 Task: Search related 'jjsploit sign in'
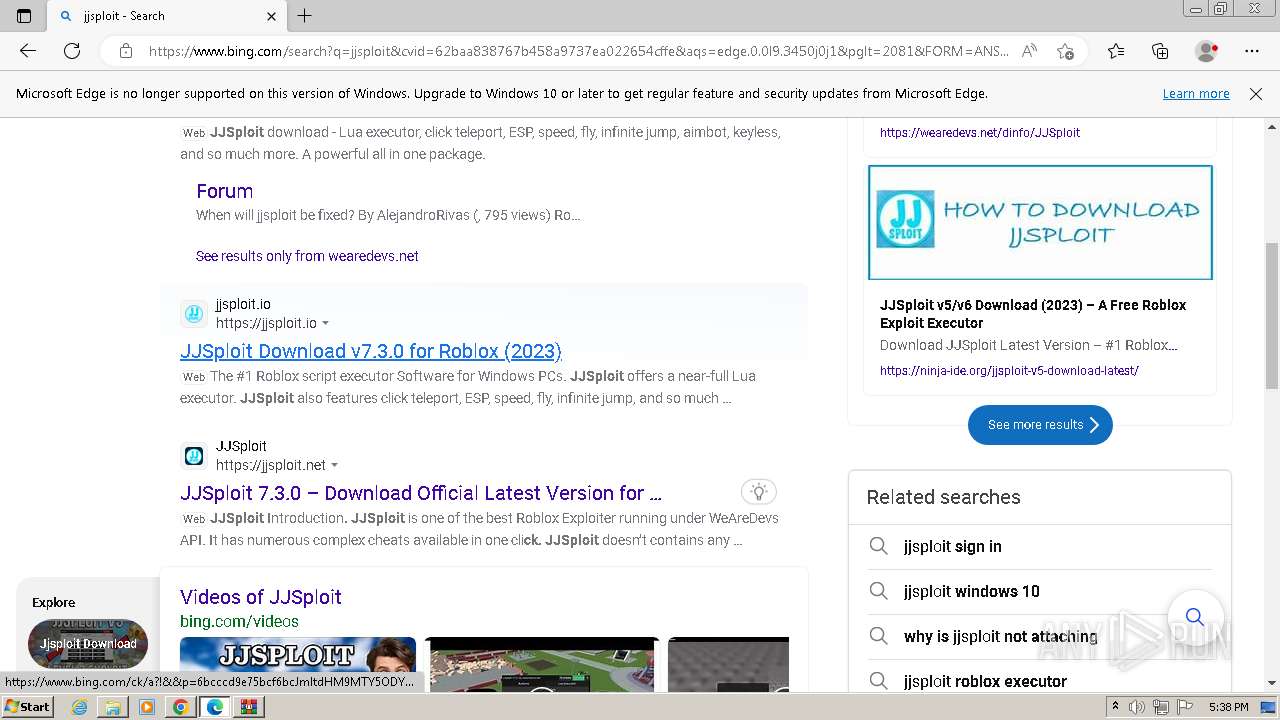point(952,546)
